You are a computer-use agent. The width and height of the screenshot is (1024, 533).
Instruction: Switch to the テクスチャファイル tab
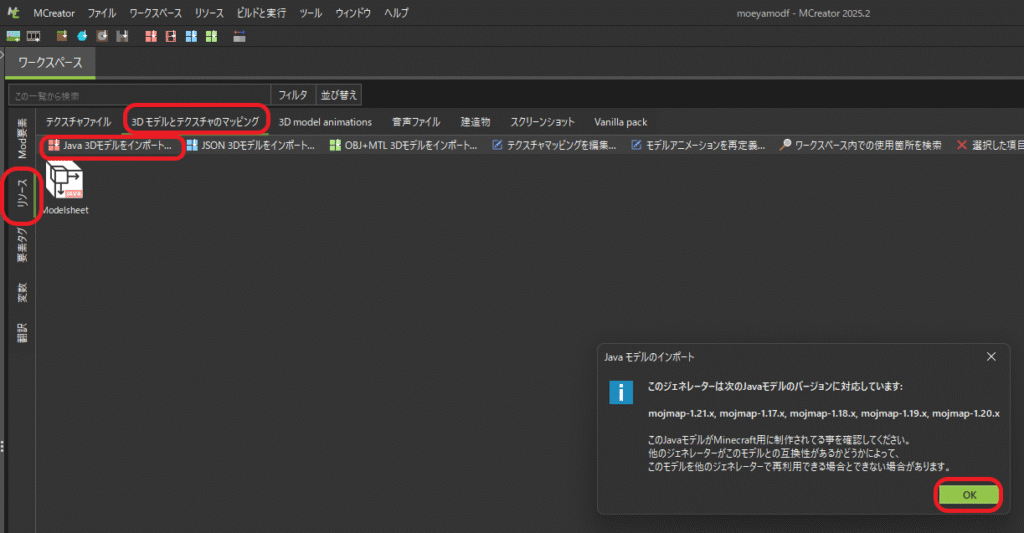click(x=79, y=122)
